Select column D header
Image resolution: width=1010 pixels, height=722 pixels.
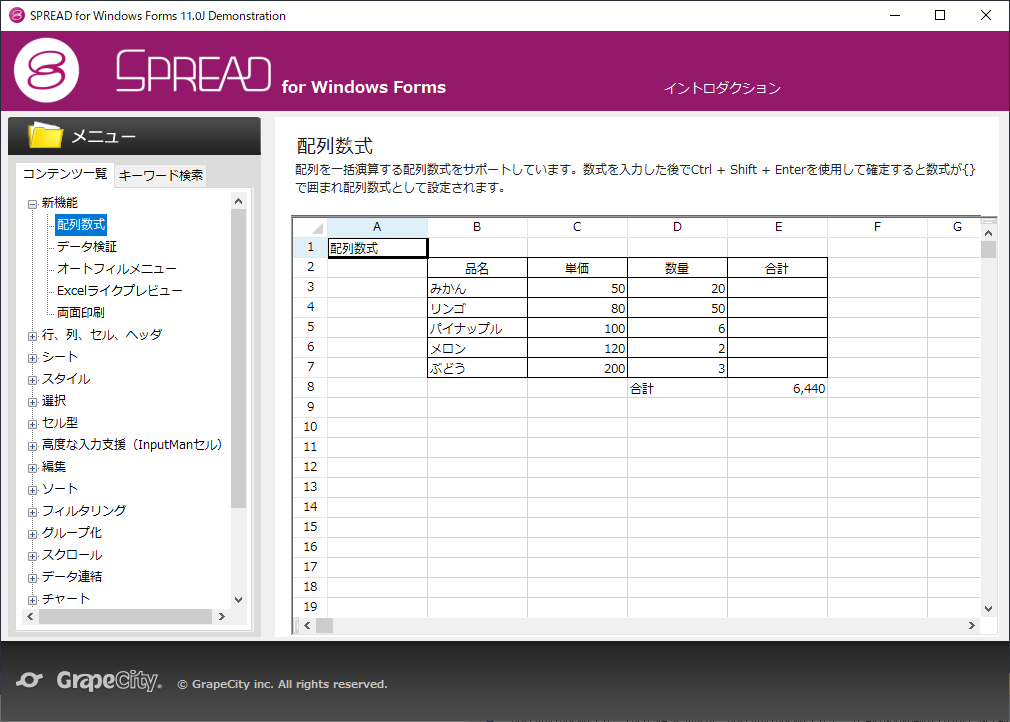pyautogui.click(x=677, y=227)
